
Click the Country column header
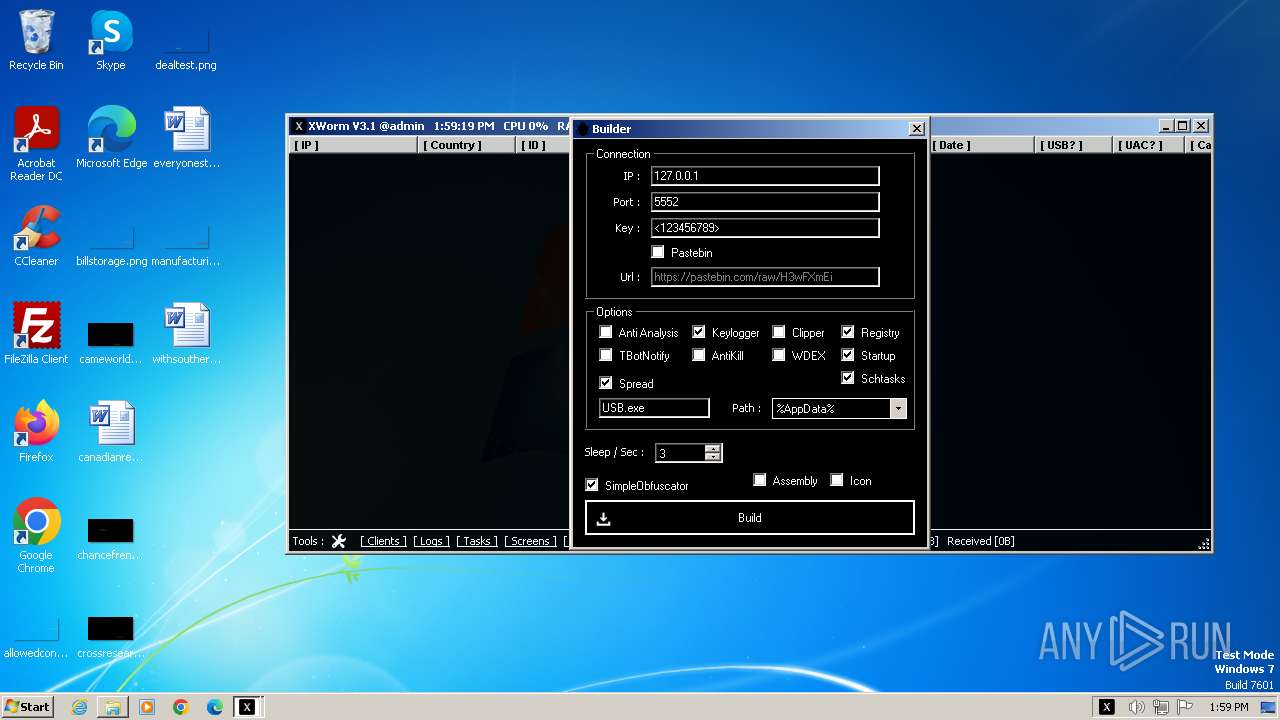coord(467,145)
